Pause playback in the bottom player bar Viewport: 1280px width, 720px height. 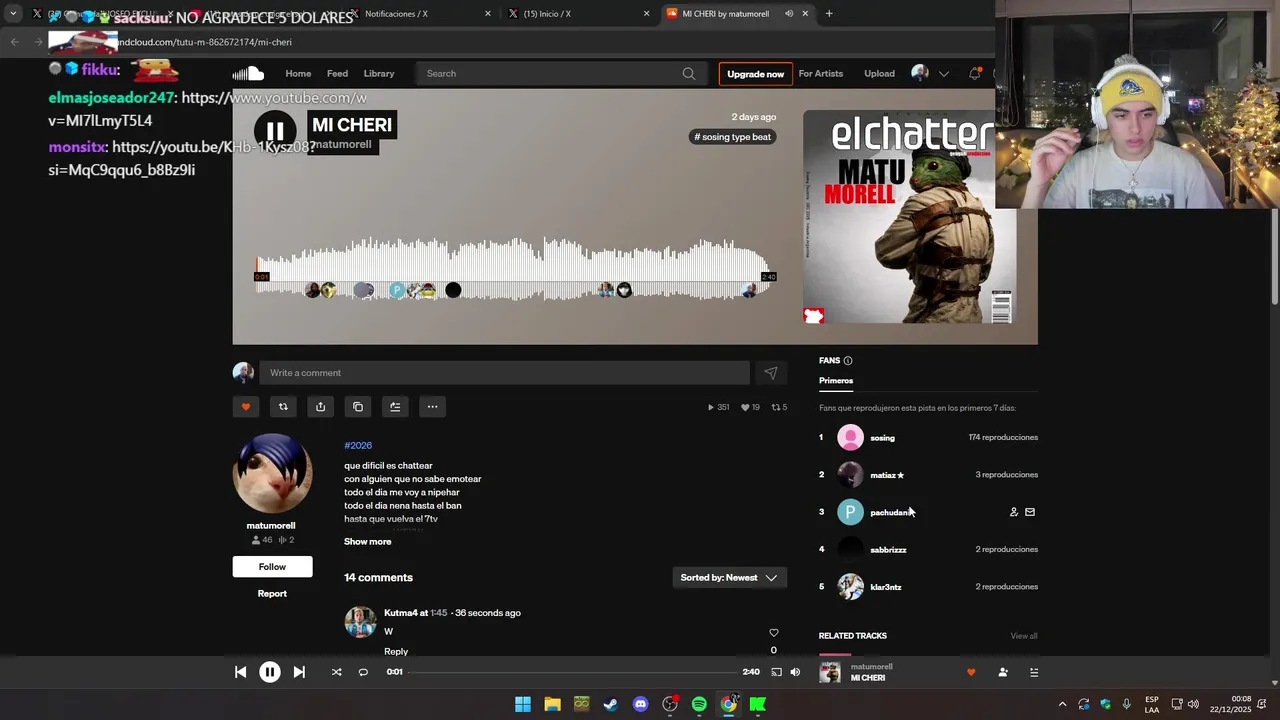(x=270, y=672)
